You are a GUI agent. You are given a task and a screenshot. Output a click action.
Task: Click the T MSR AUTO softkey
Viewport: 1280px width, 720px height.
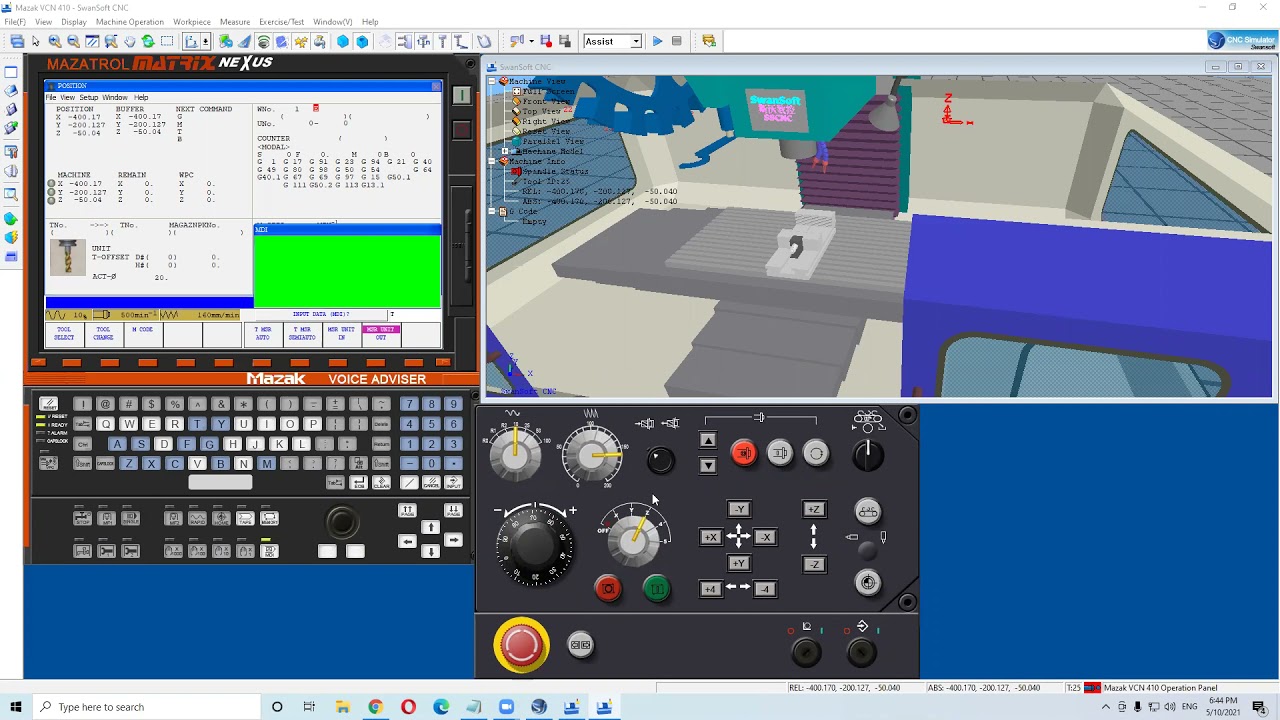[x=262, y=334]
